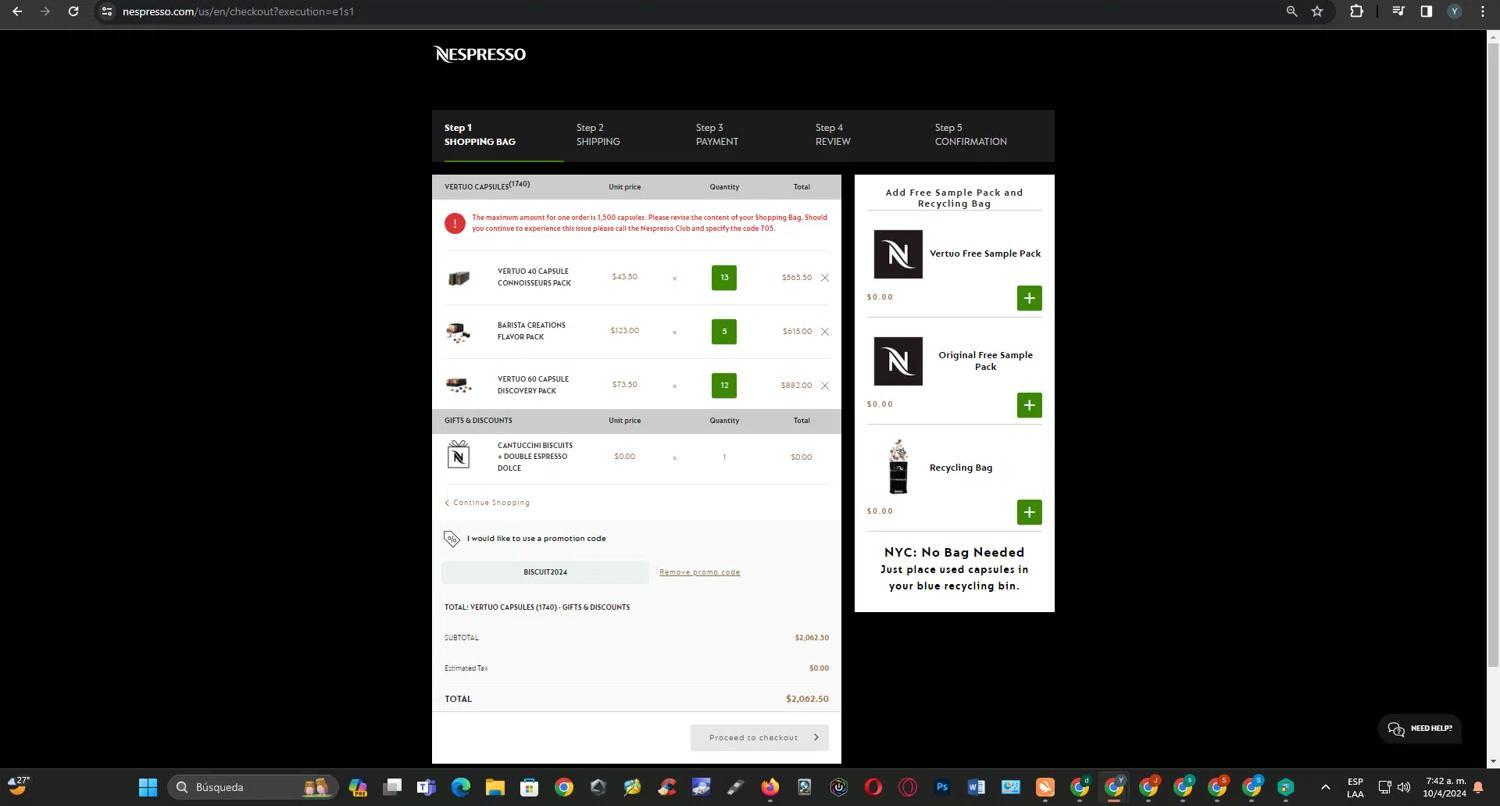
Task: Click Continue Shopping link
Action: tap(487, 503)
